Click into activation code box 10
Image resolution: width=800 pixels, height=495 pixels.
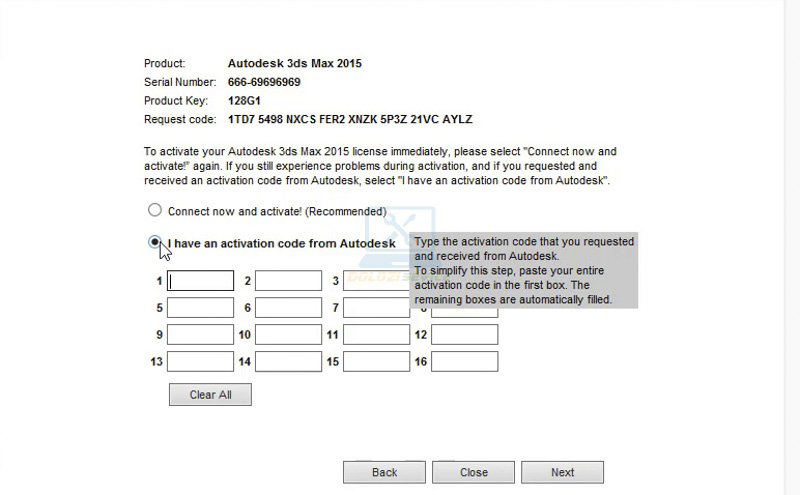(x=288, y=335)
